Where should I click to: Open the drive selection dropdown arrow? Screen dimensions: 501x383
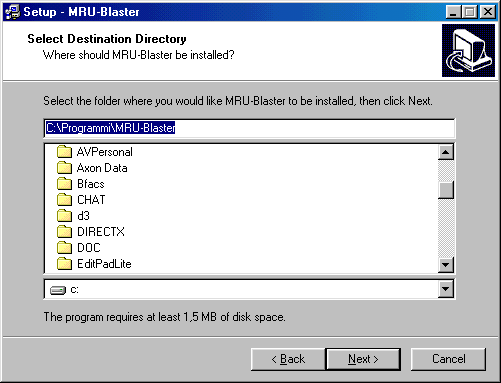pos(446,289)
